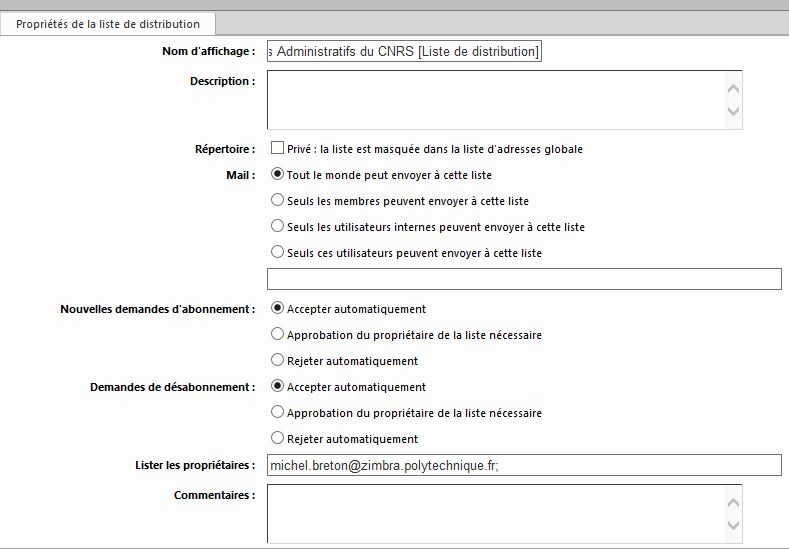This screenshot has height=550, width=789.
Task: Click Commentaires scrollbar down arrow
Action: 733,525
